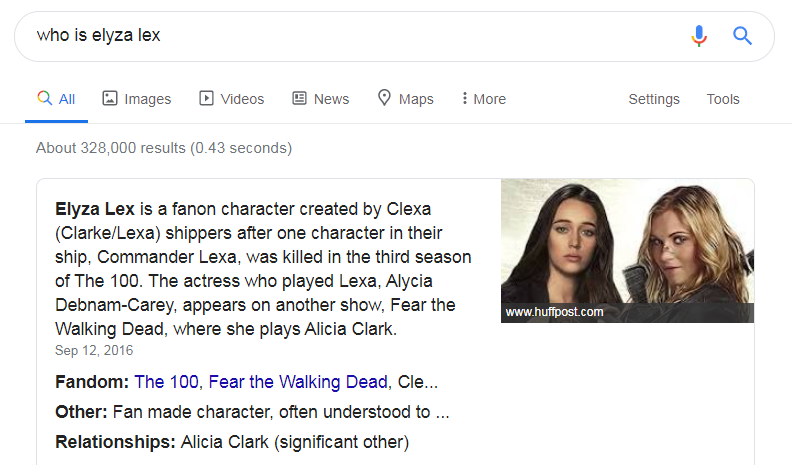The width and height of the screenshot is (792, 465).
Task: Follow the 'The 100' fandom link
Action: pyautogui.click(x=166, y=382)
